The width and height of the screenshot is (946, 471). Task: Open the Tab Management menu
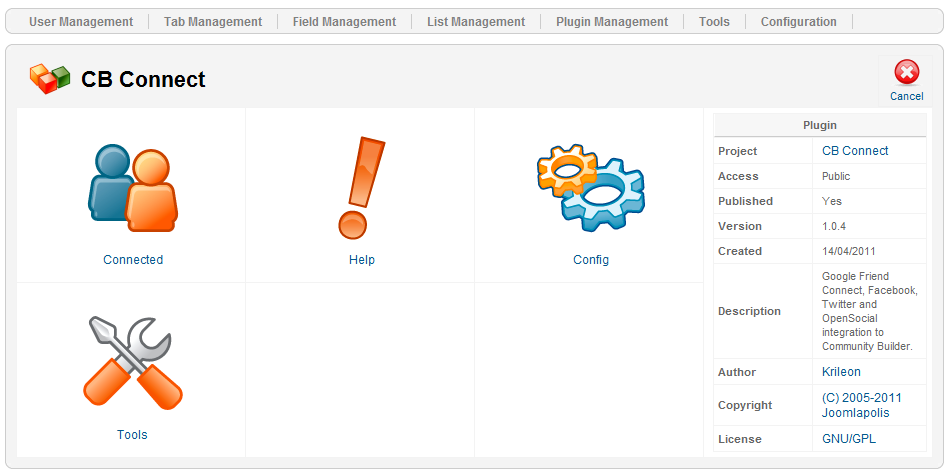213,22
